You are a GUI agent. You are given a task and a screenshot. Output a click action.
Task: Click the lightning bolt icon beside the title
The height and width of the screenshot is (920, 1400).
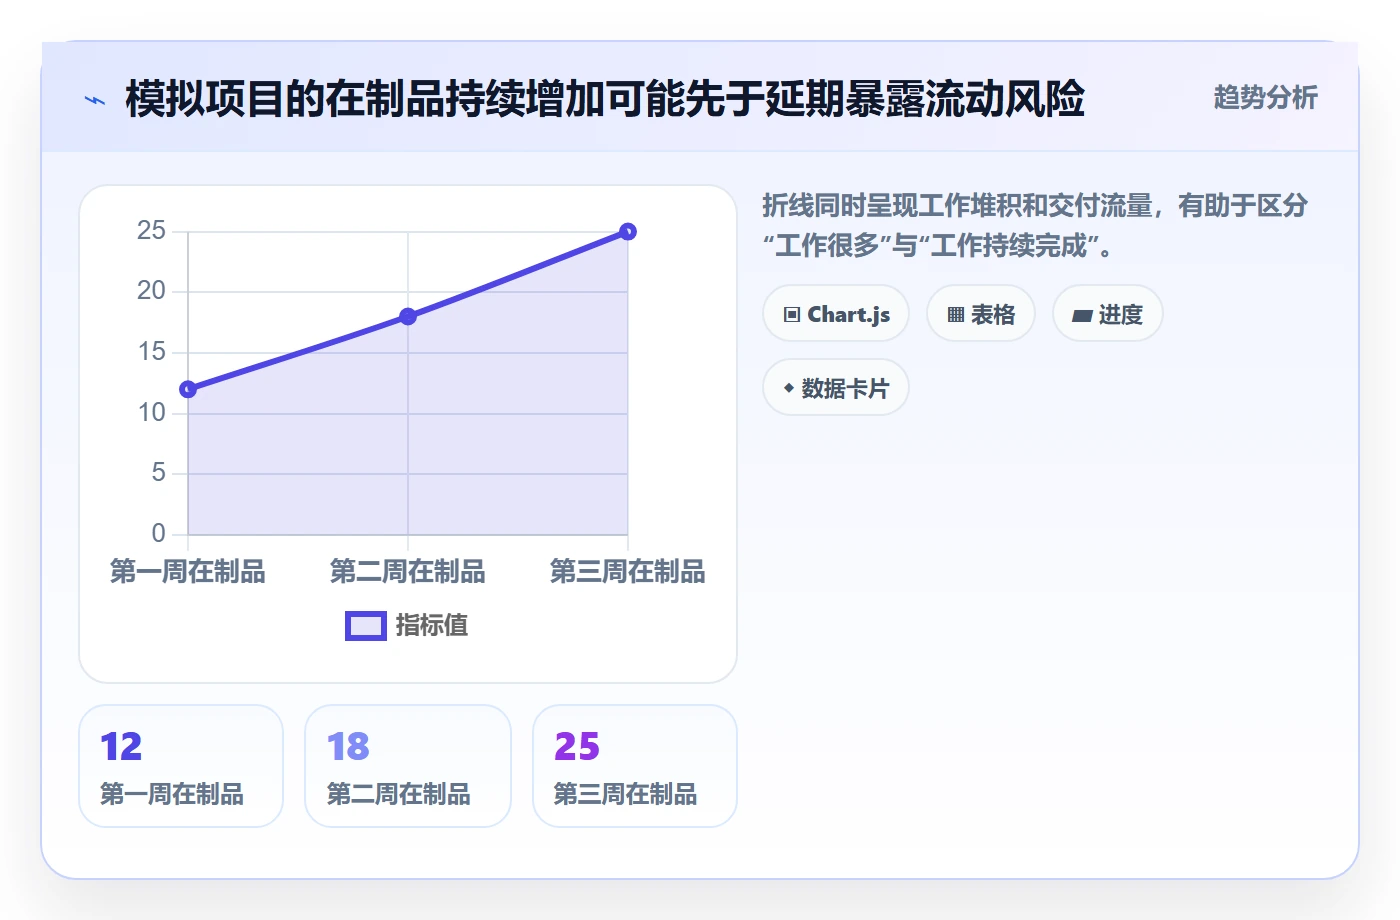click(95, 100)
